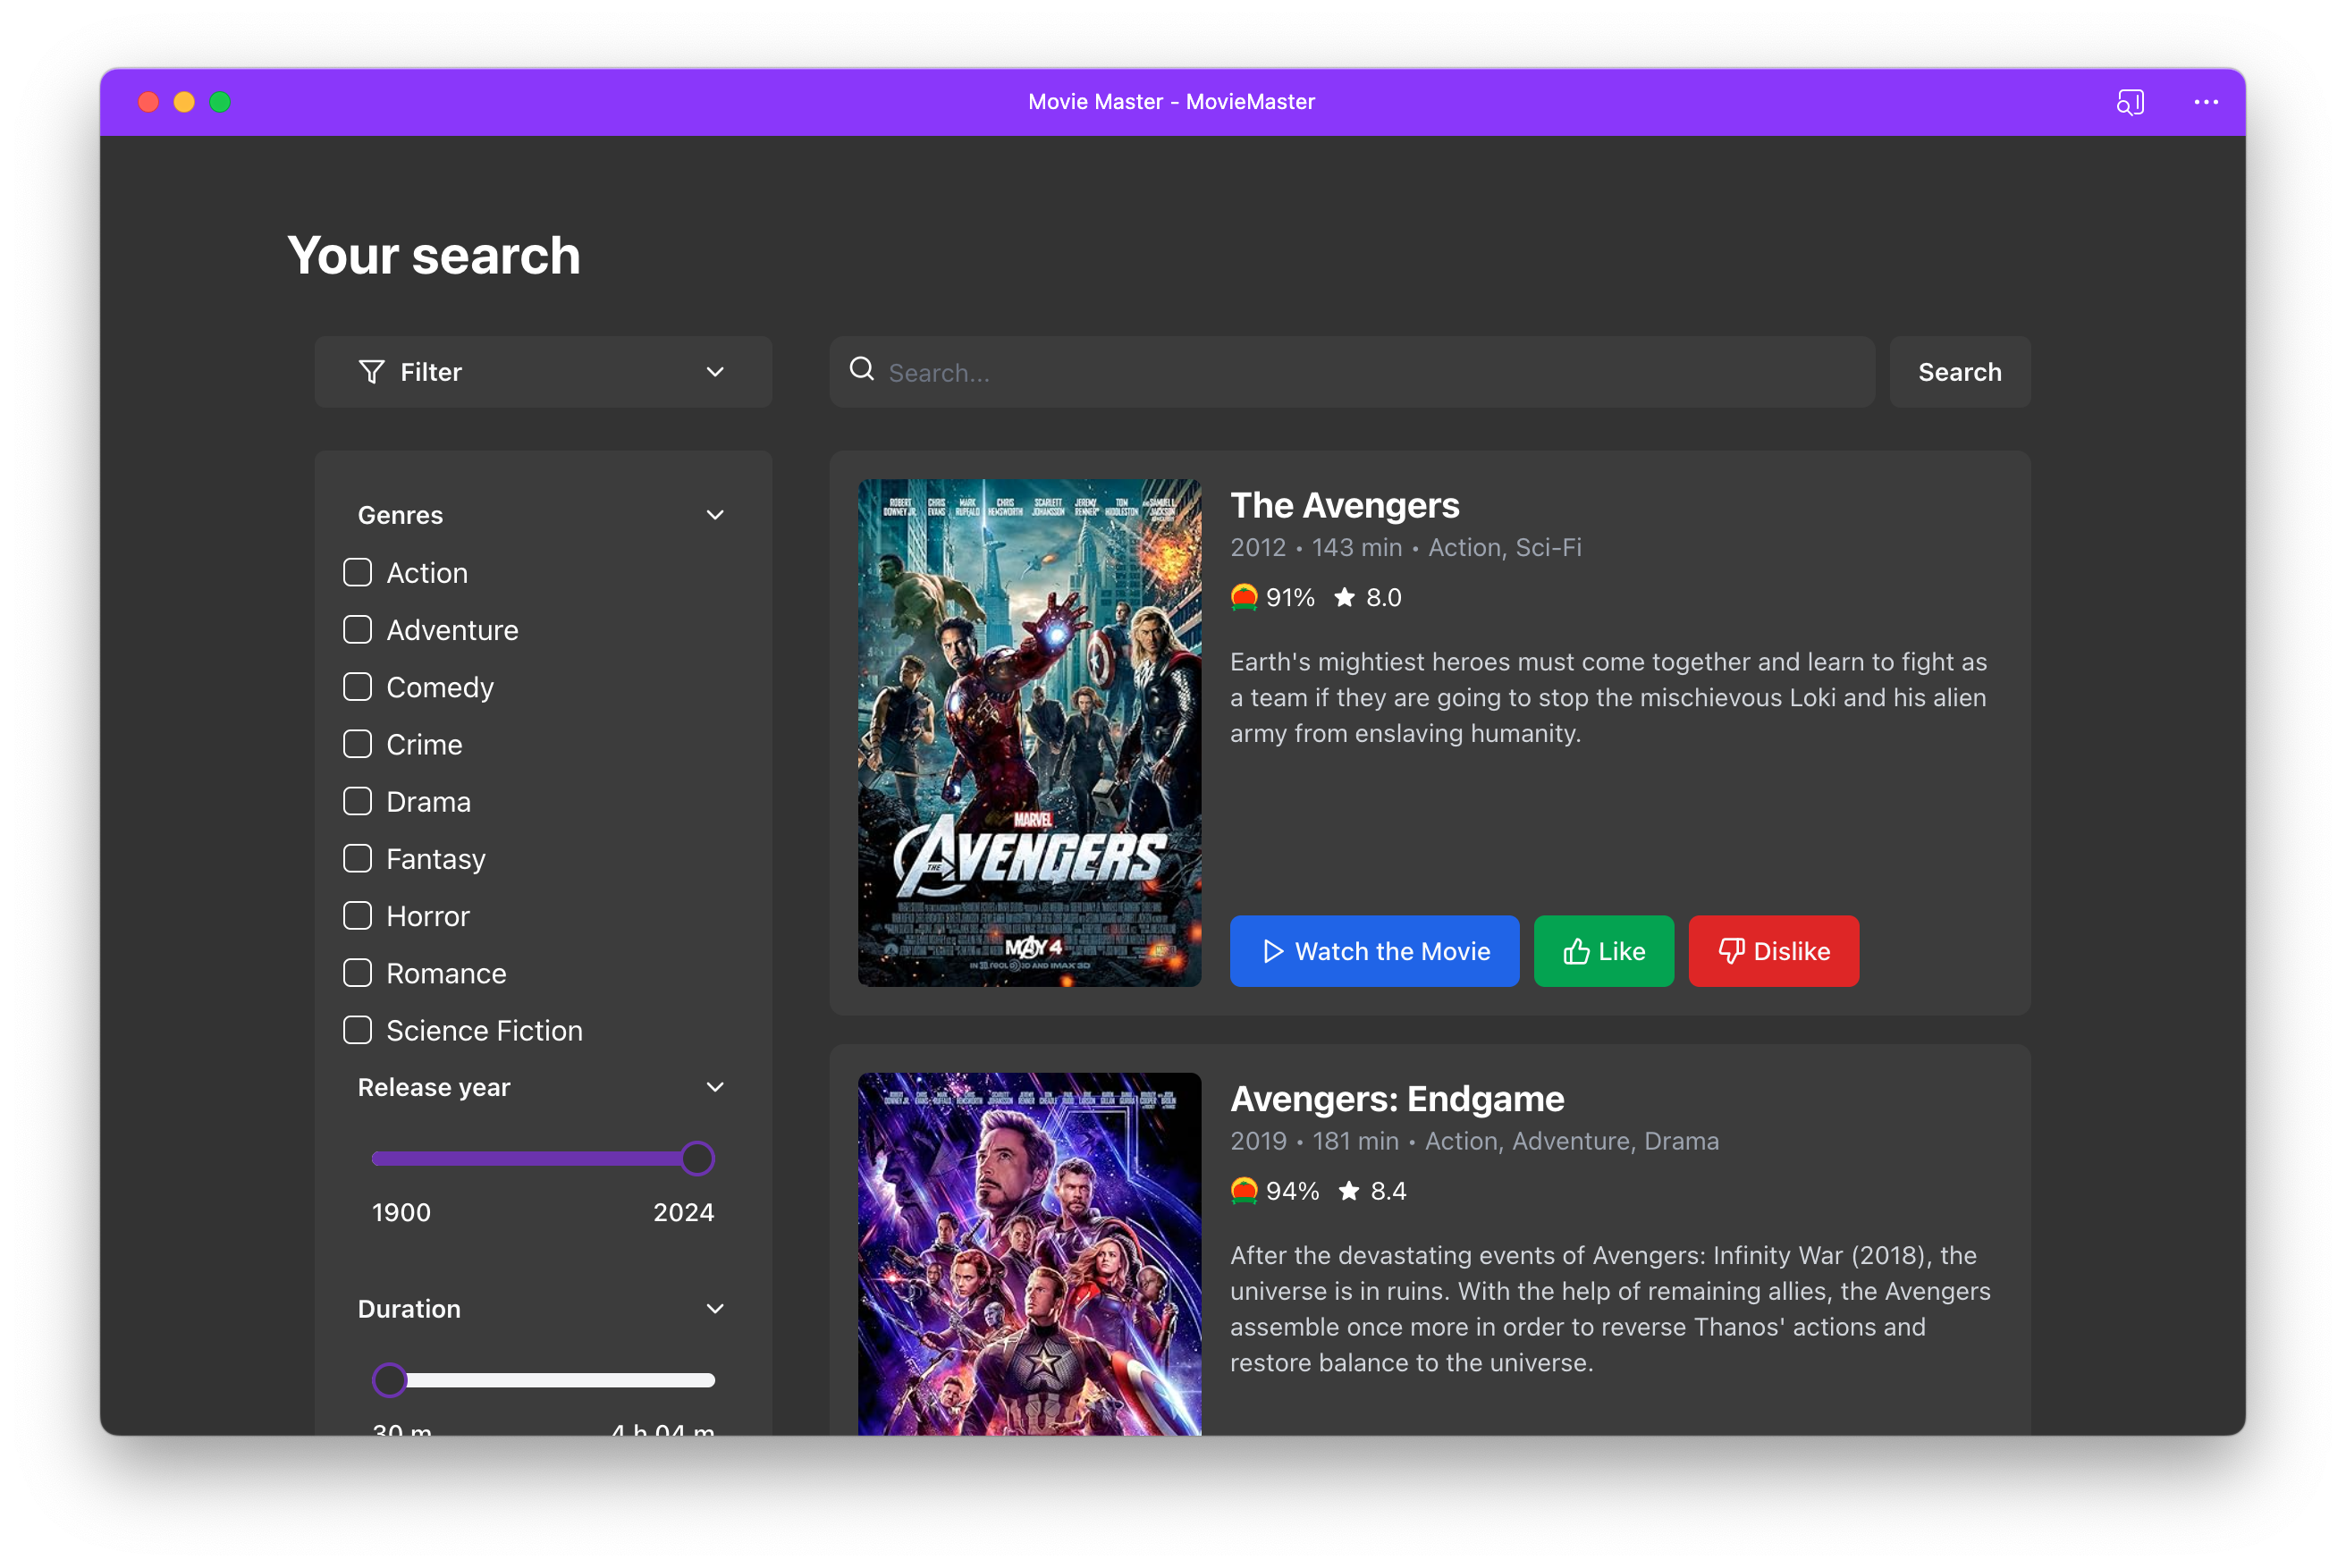The height and width of the screenshot is (1568, 2346).
Task: Click the Like thumbs-up icon
Action: (1576, 950)
